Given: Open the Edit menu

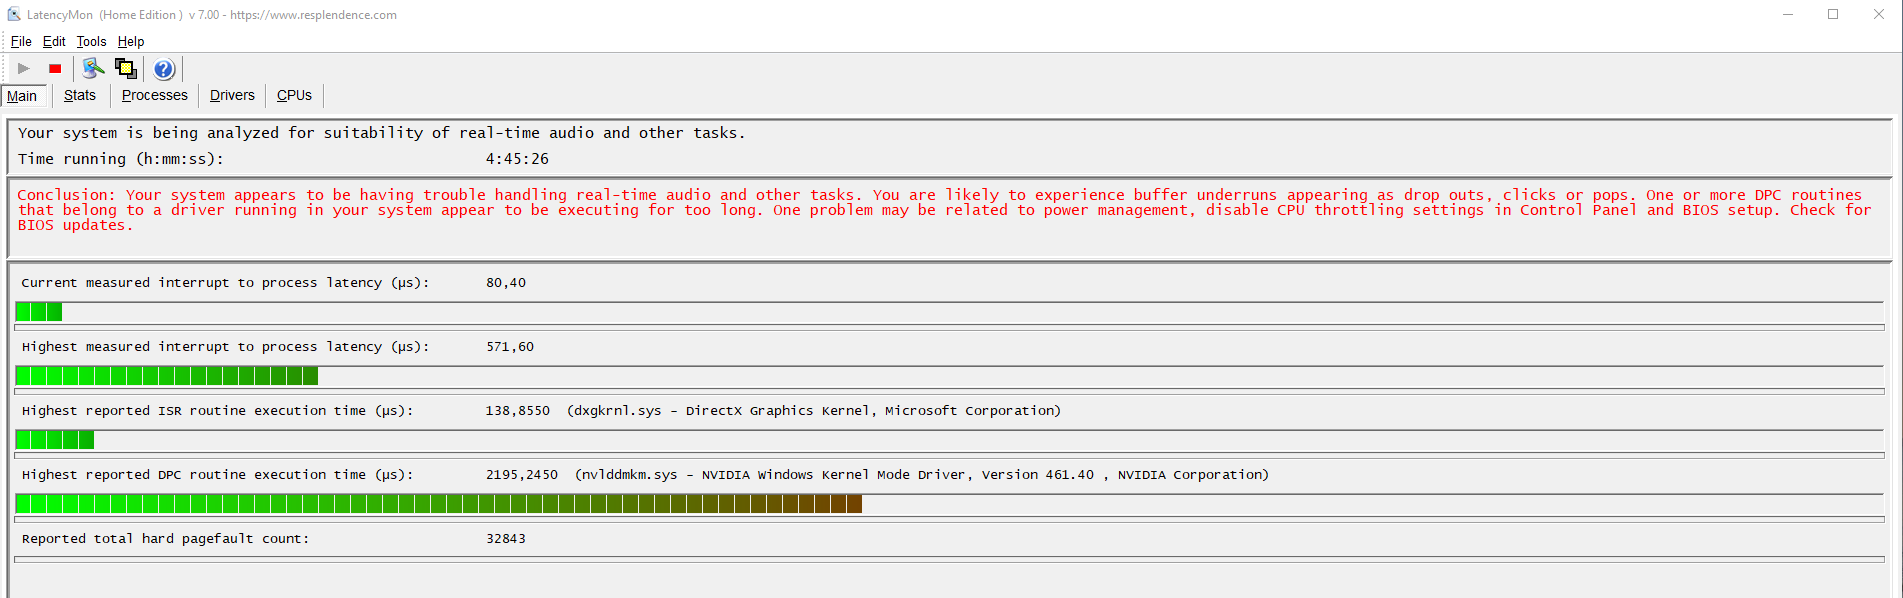Looking at the screenshot, I should click(x=54, y=41).
